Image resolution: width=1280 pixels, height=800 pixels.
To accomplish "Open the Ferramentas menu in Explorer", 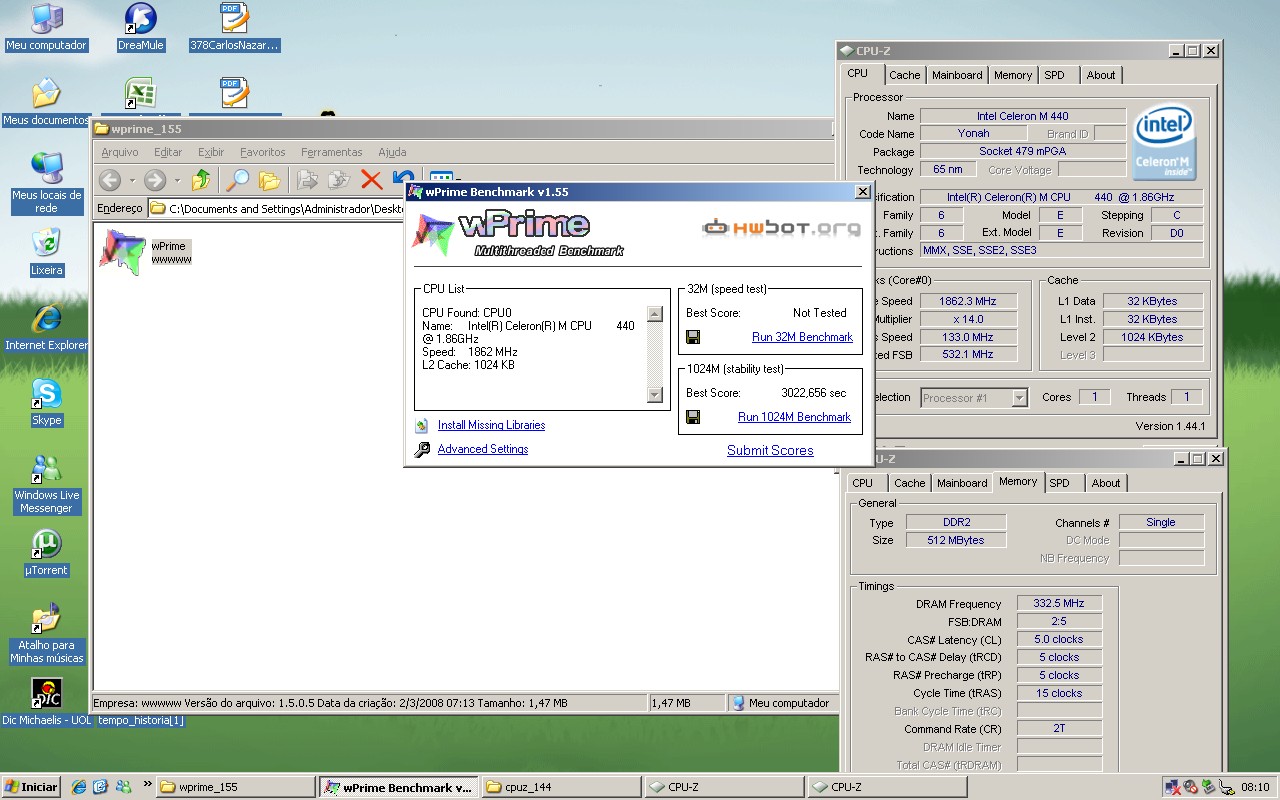I will click(331, 152).
